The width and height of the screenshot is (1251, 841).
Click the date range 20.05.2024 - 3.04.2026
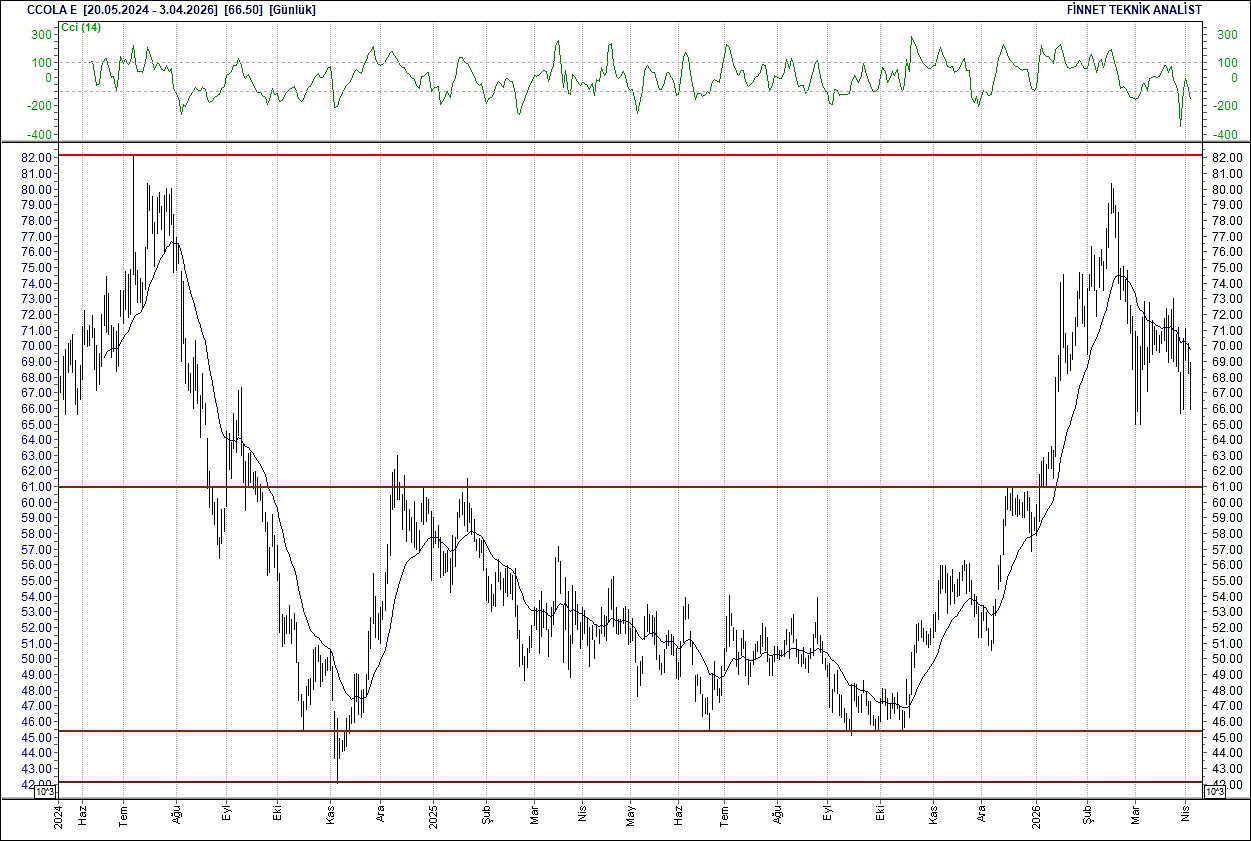pos(148,8)
